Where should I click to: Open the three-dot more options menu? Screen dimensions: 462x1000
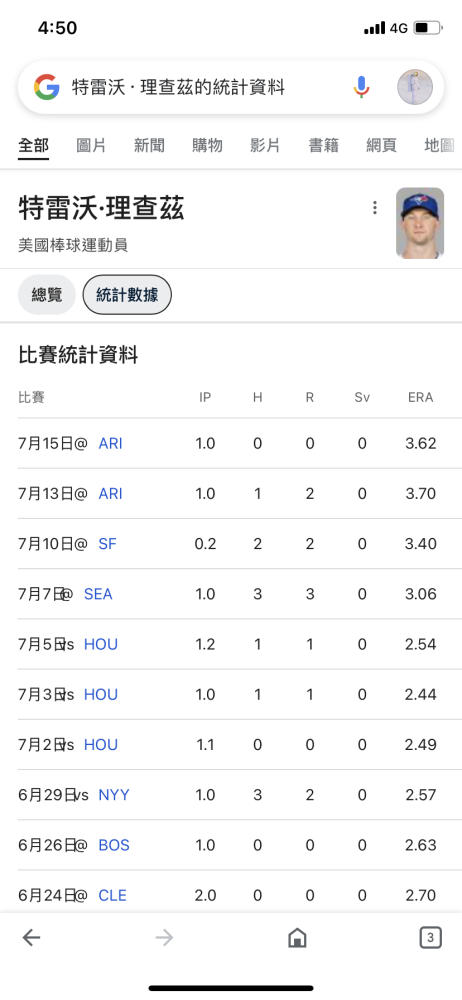(375, 207)
